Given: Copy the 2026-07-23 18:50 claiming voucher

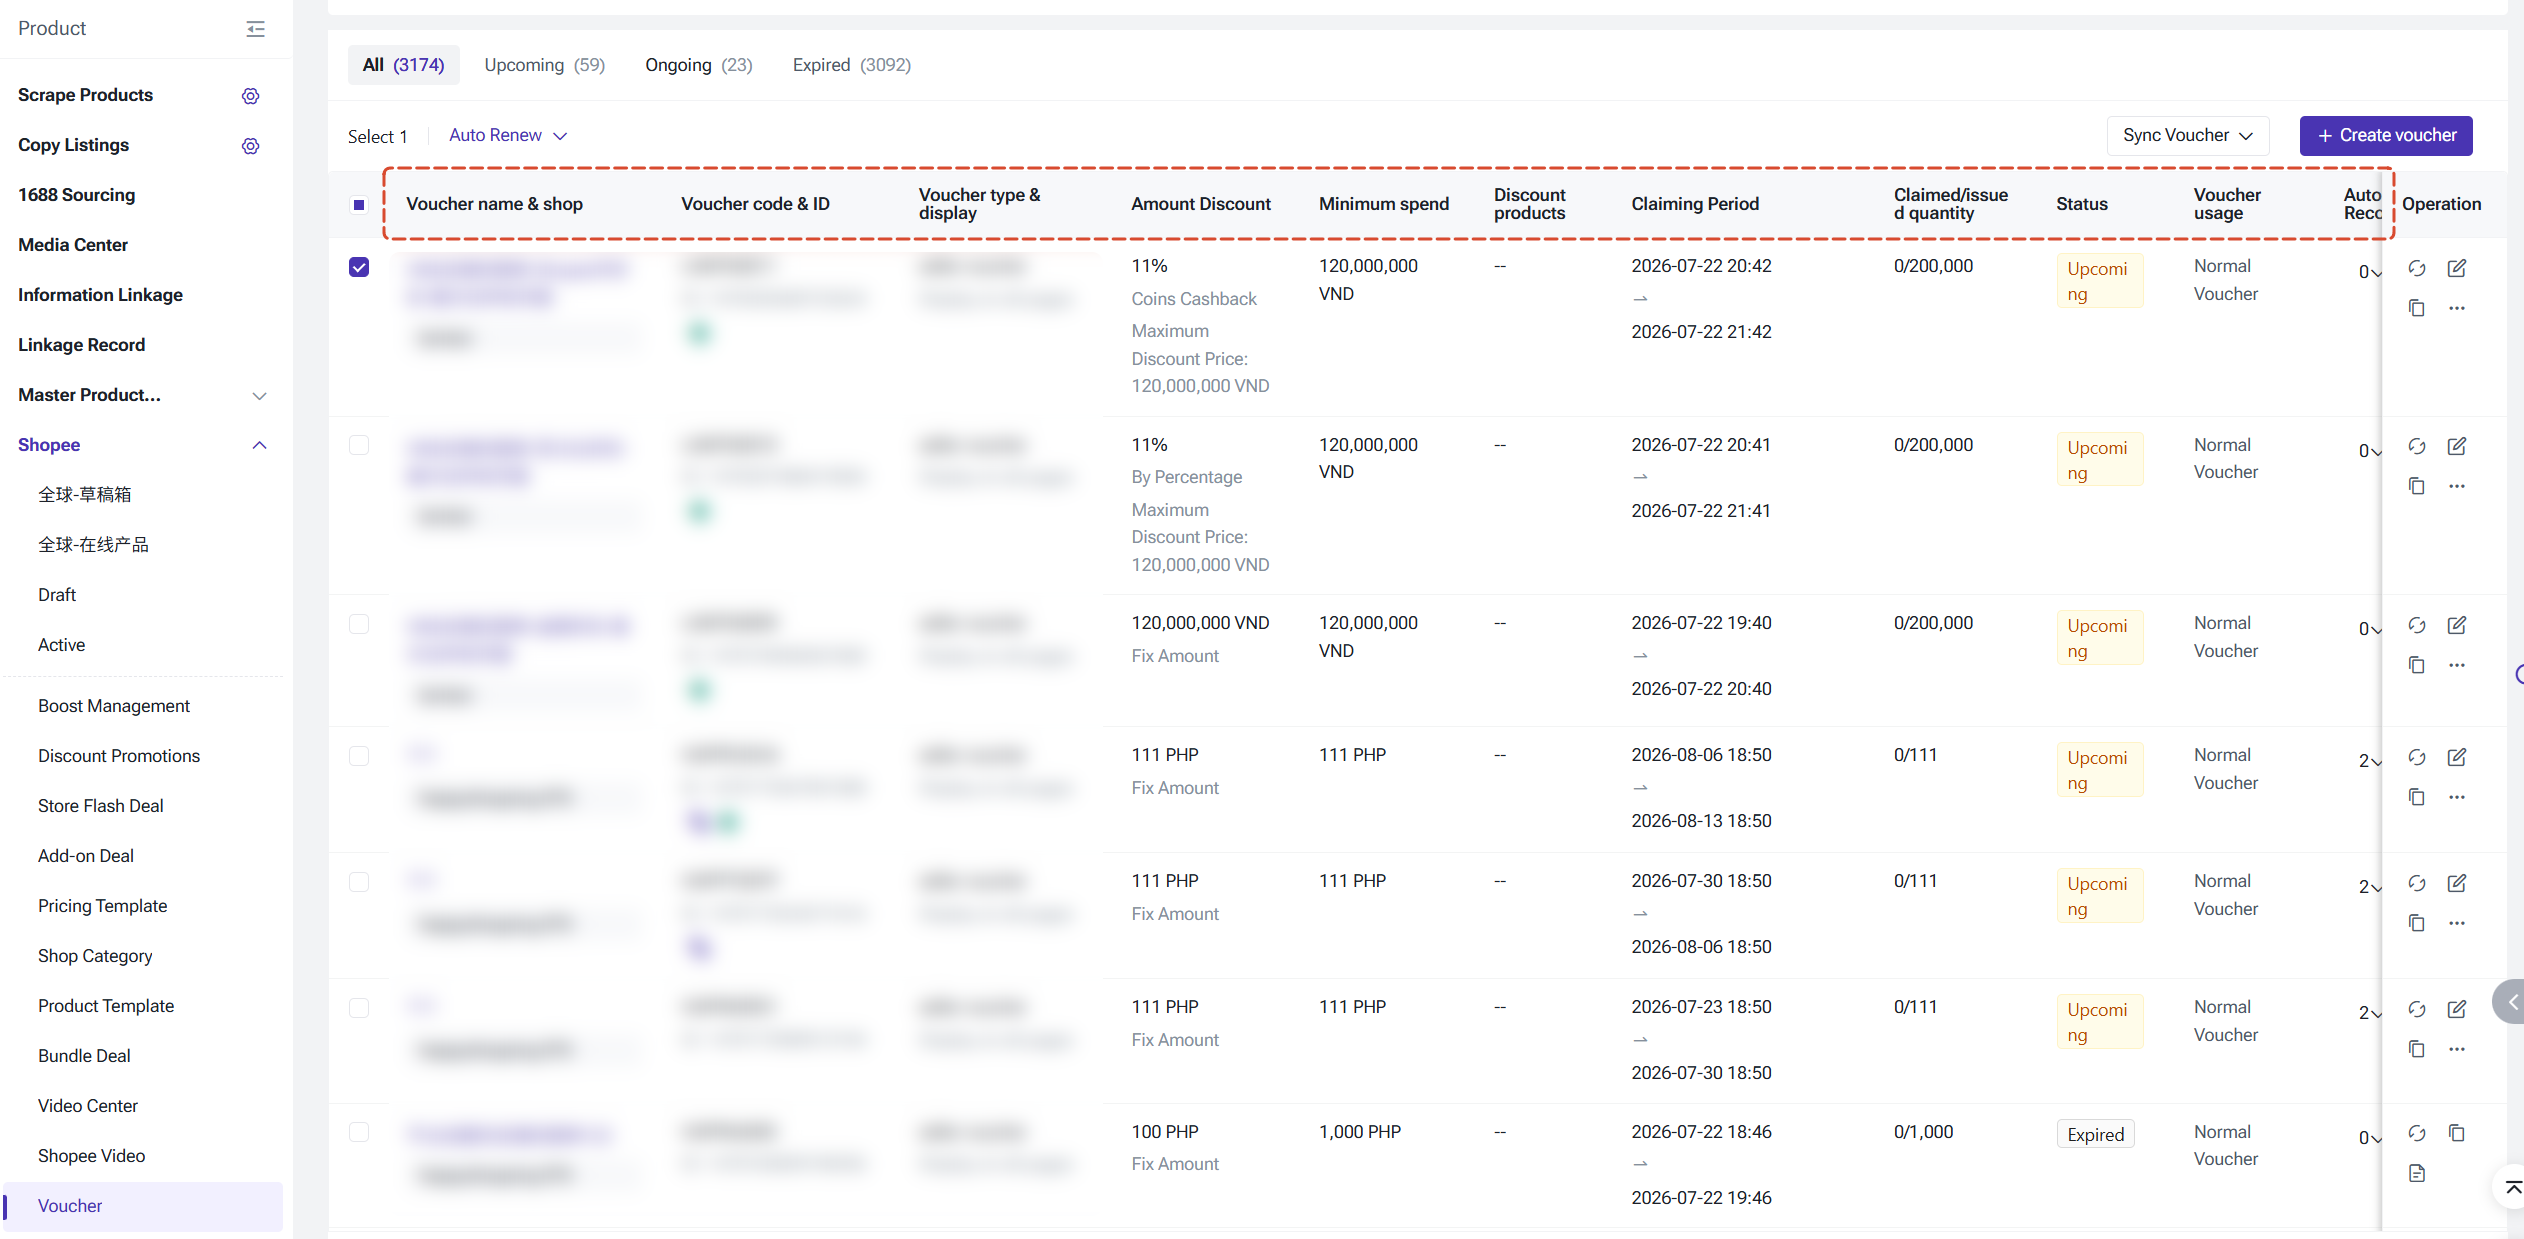Looking at the screenshot, I should click(x=2417, y=1049).
